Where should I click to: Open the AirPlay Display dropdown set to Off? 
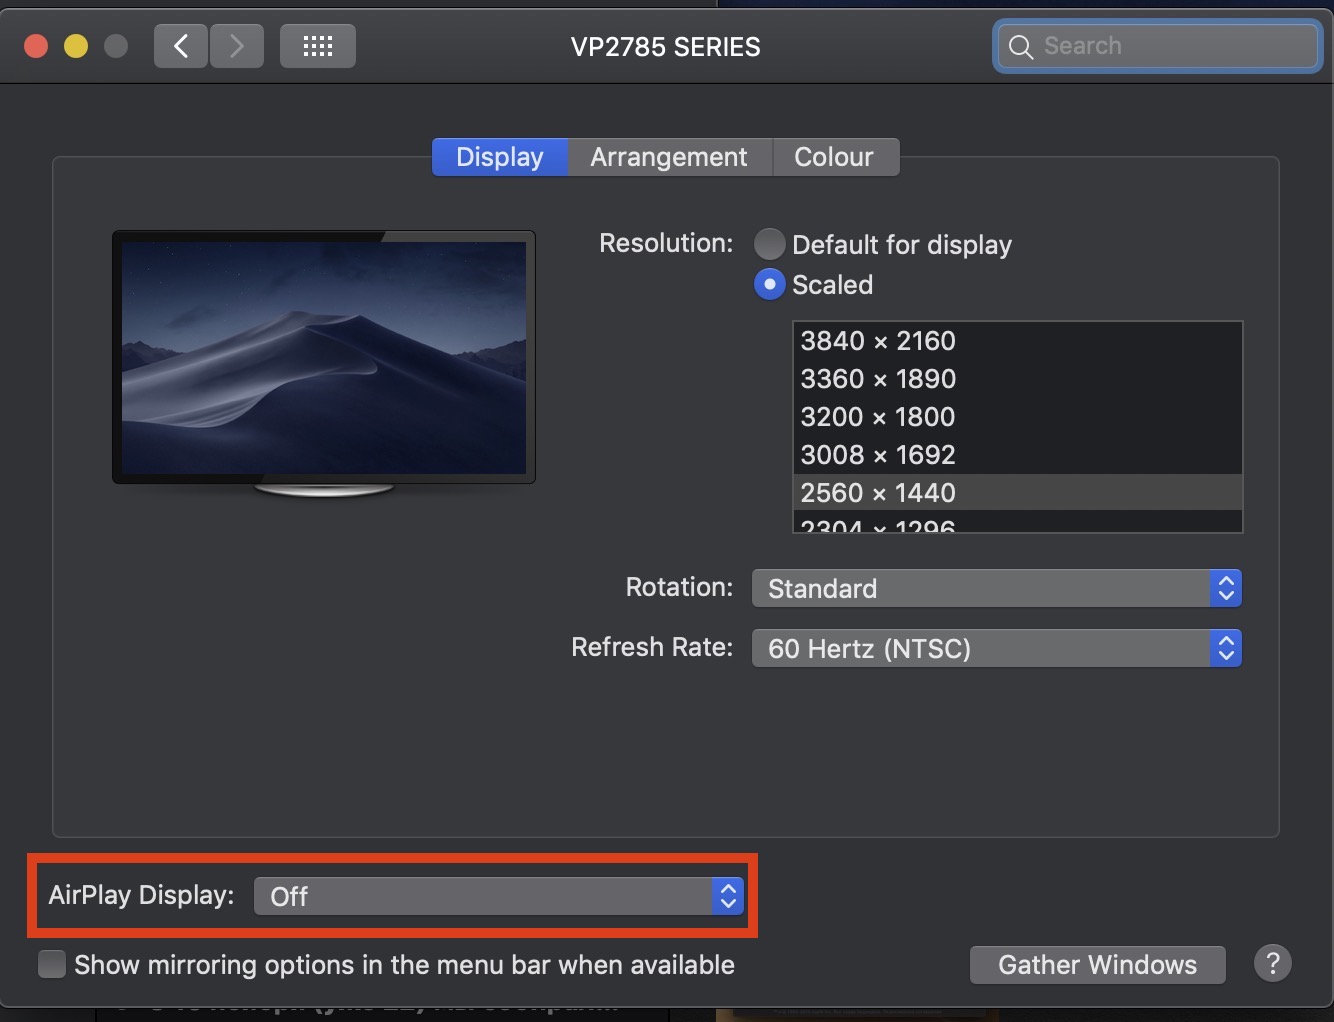[x=499, y=896]
